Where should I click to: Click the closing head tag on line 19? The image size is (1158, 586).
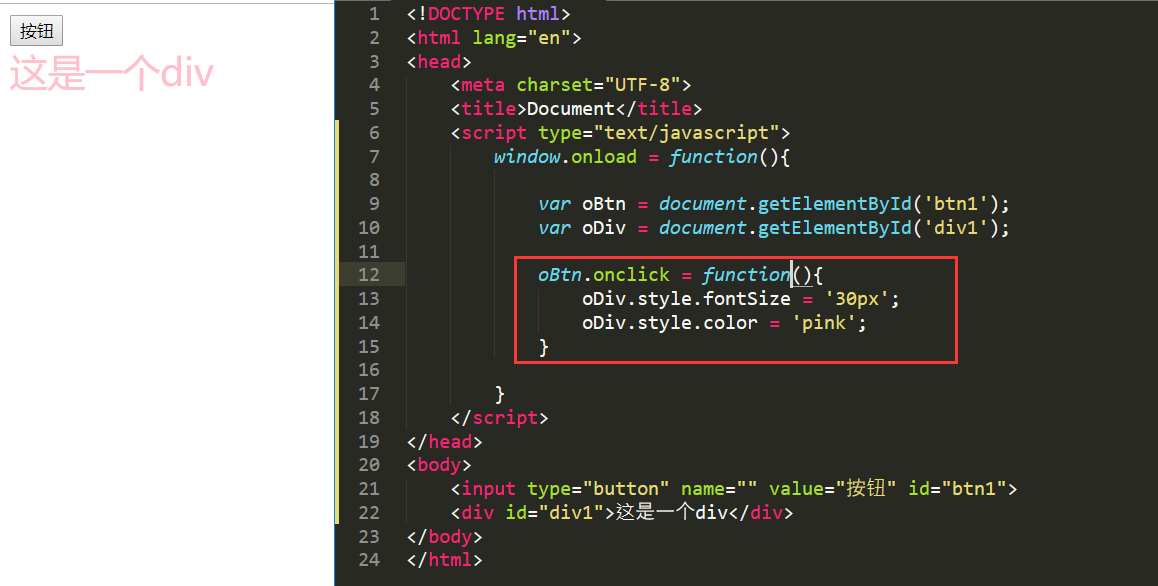click(x=445, y=442)
